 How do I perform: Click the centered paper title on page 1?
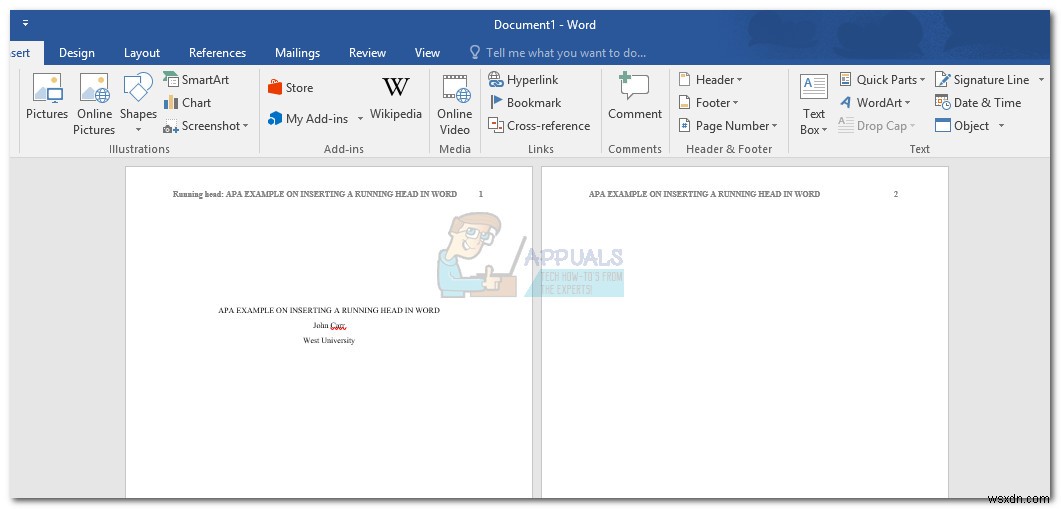329,311
